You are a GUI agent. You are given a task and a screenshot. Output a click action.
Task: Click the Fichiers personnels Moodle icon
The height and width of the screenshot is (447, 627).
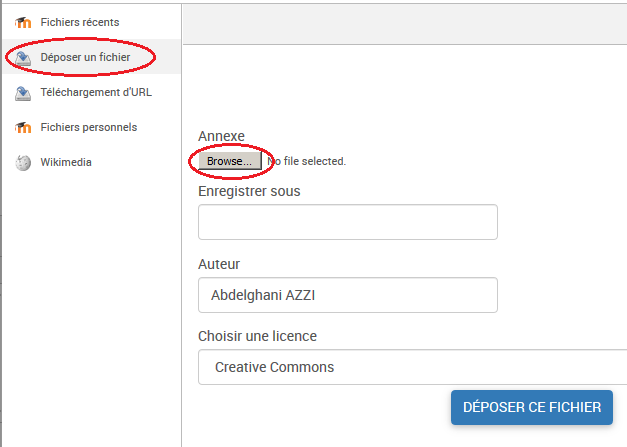(x=23, y=128)
